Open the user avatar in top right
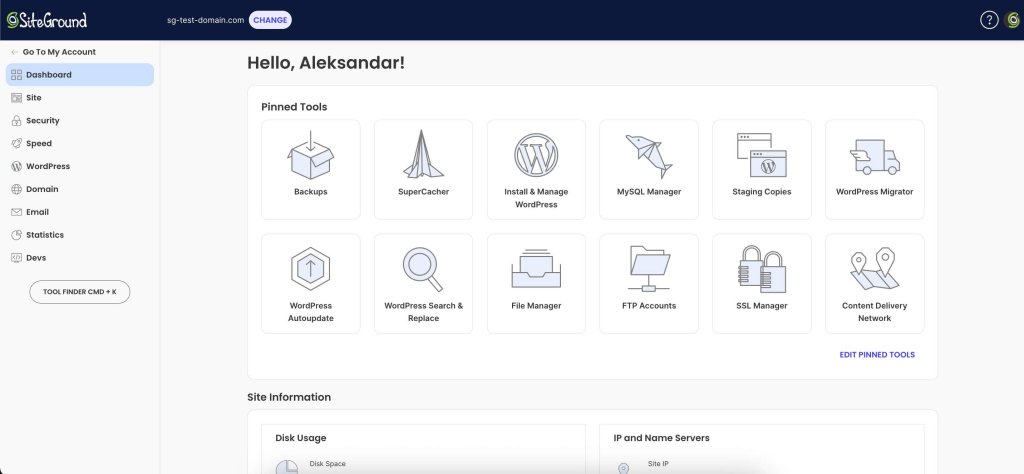The width and height of the screenshot is (1024, 474). point(1014,20)
